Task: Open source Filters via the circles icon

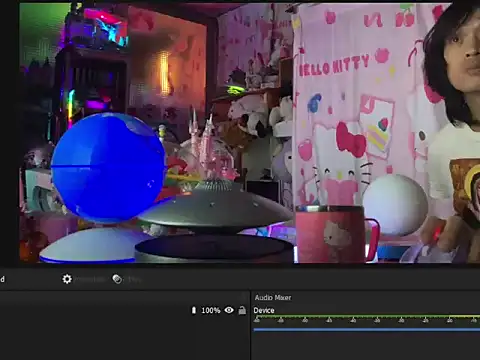Action: (117, 279)
